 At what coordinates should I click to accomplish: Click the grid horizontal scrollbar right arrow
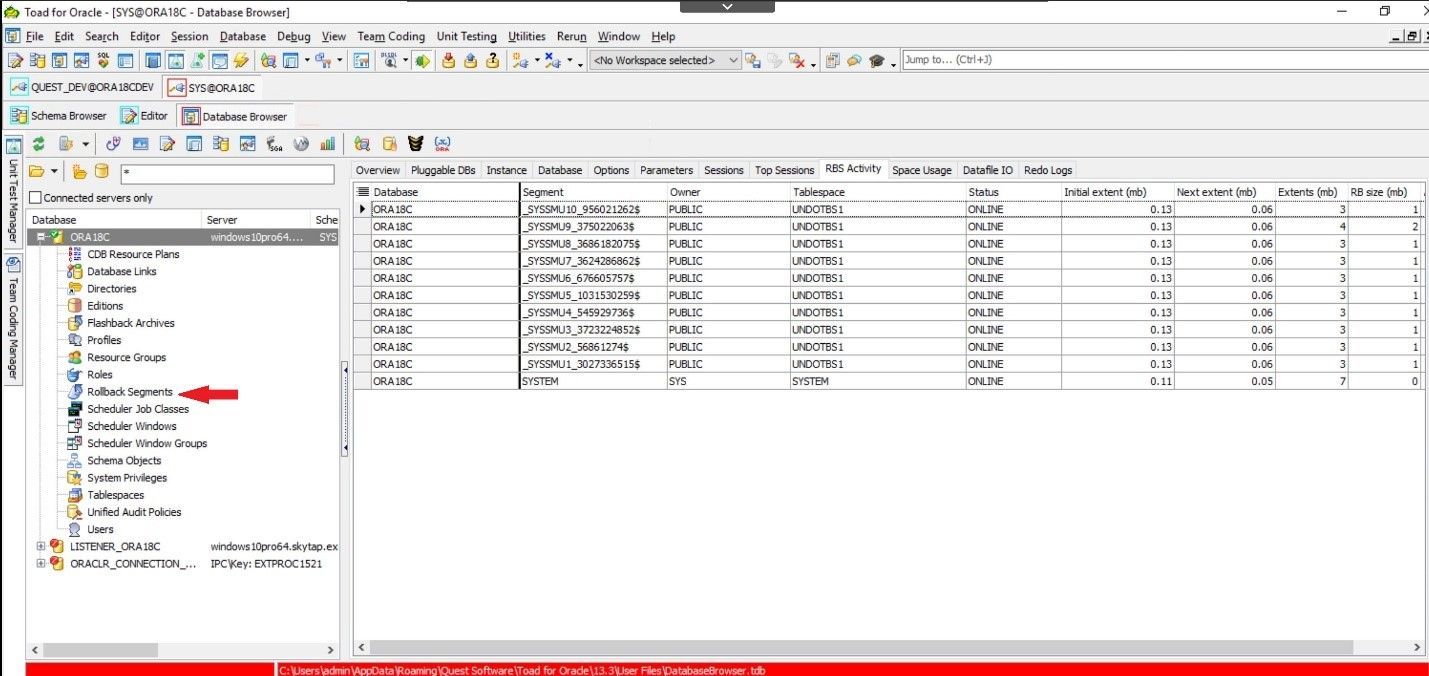coord(1415,649)
